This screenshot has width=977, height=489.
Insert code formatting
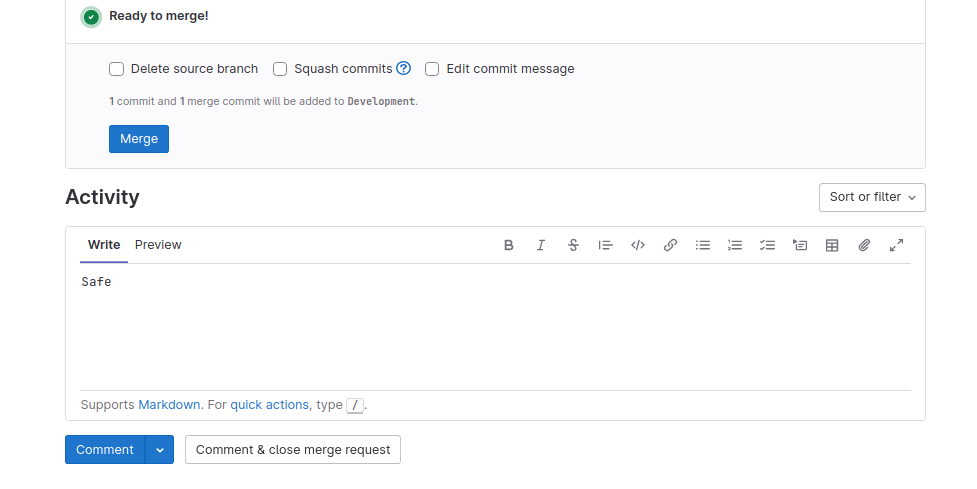637,245
